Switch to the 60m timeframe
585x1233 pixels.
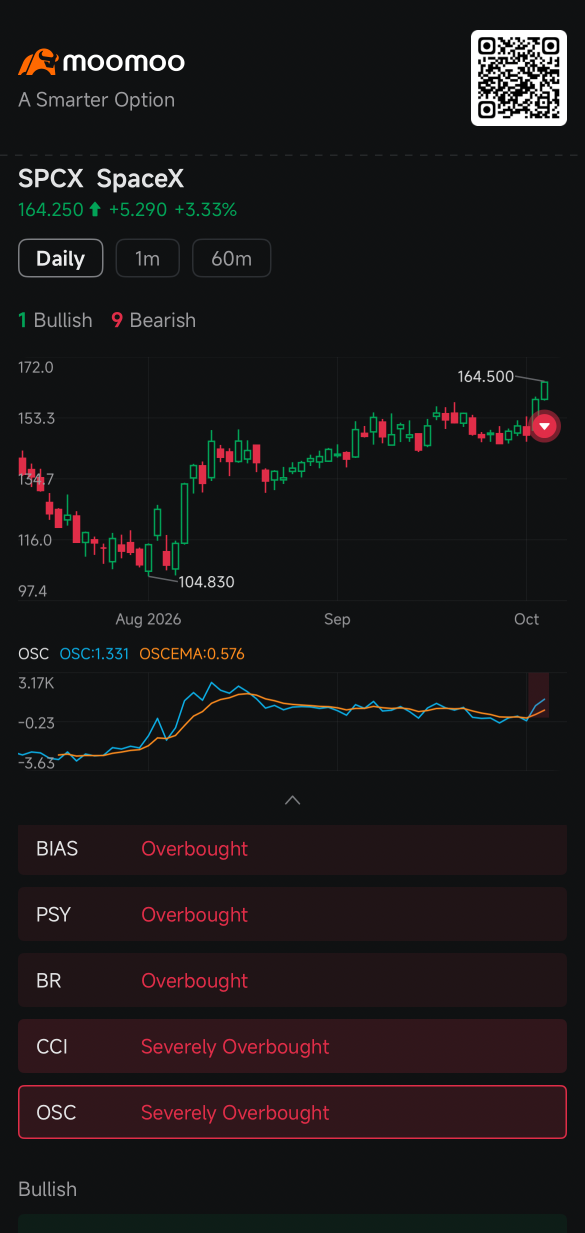[x=231, y=258]
